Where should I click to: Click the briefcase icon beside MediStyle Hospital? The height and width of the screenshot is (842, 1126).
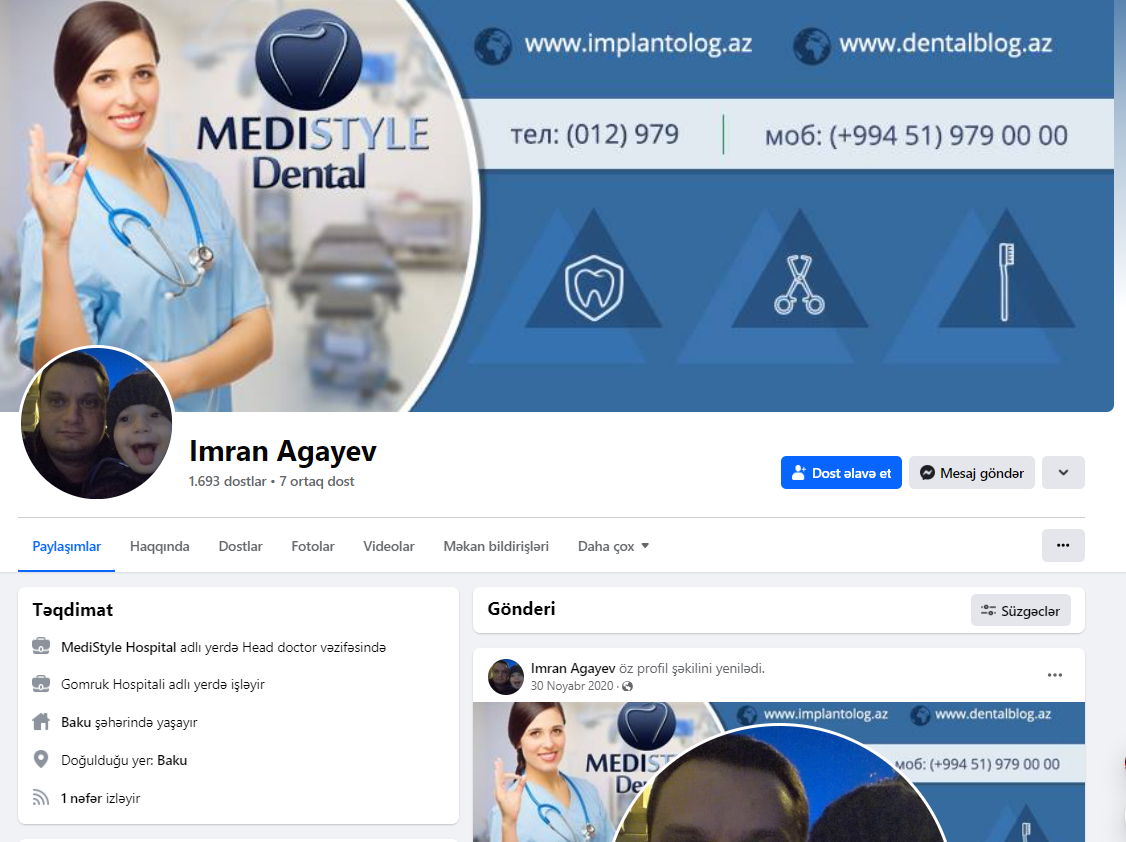(x=40, y=646)
